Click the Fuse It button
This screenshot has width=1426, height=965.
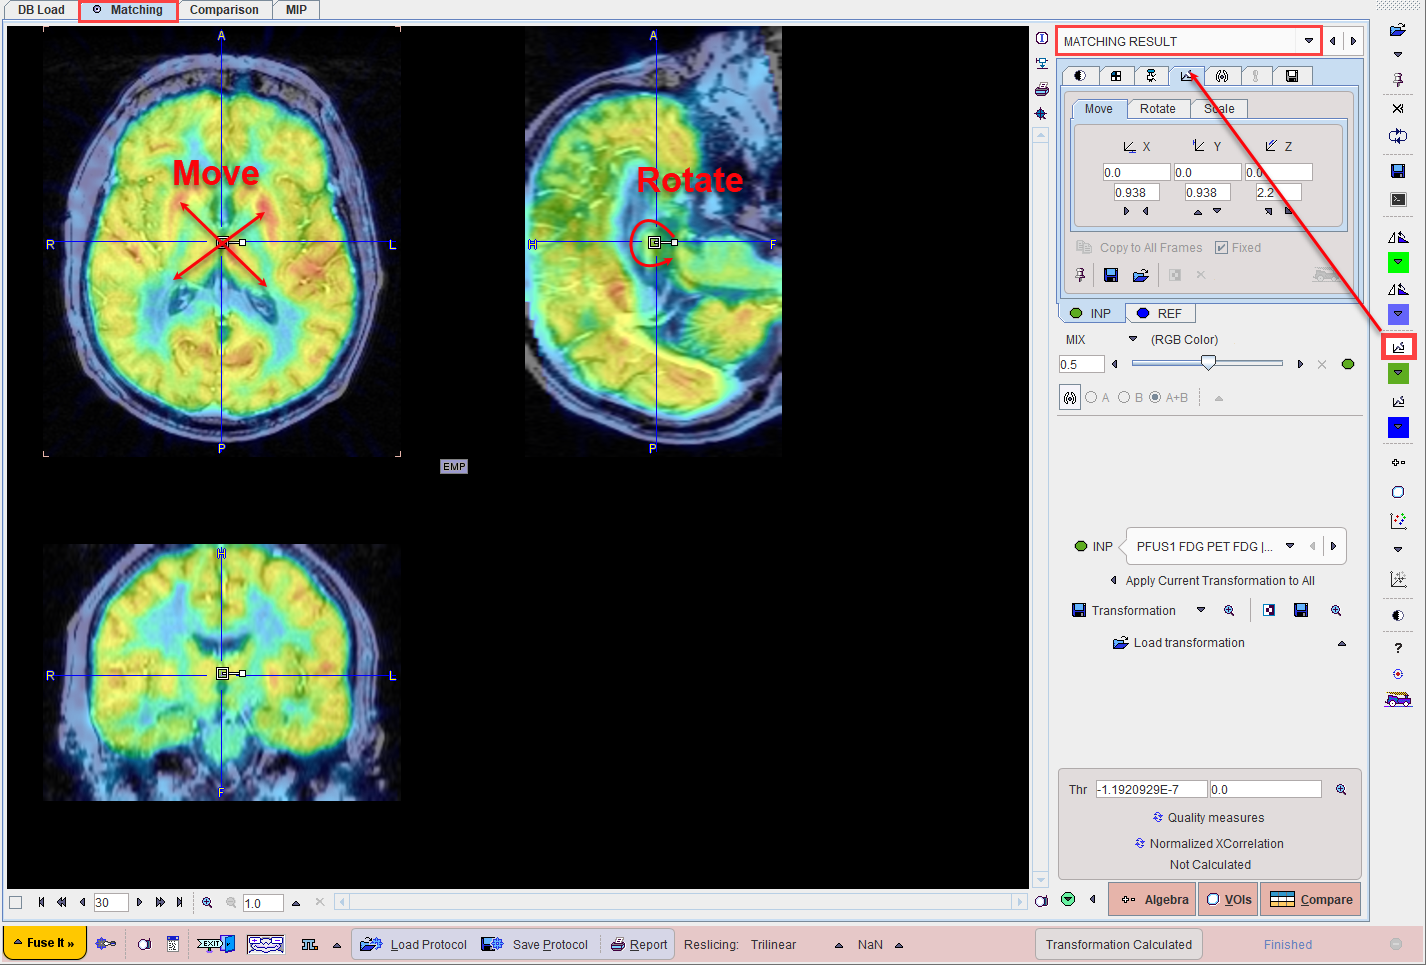[44, 943]
